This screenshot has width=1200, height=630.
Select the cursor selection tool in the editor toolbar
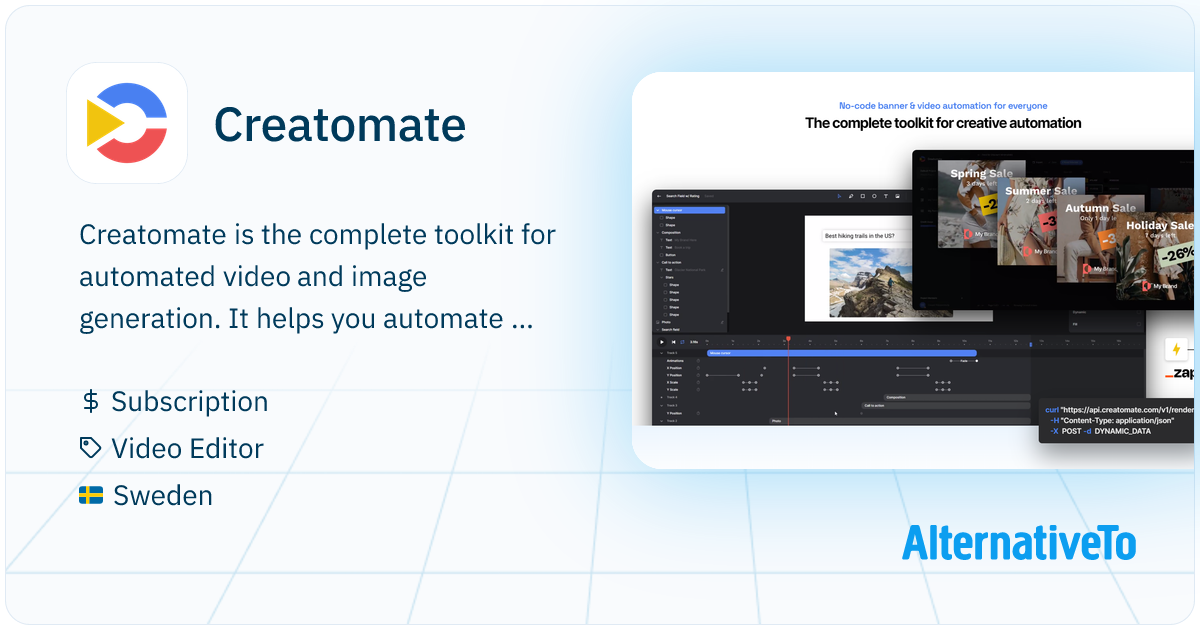click(839, 196)
